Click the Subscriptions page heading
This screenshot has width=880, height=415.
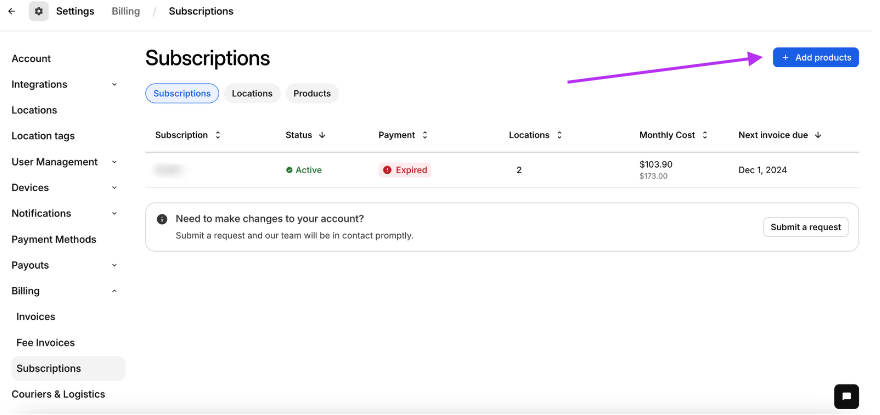point(208,58)
